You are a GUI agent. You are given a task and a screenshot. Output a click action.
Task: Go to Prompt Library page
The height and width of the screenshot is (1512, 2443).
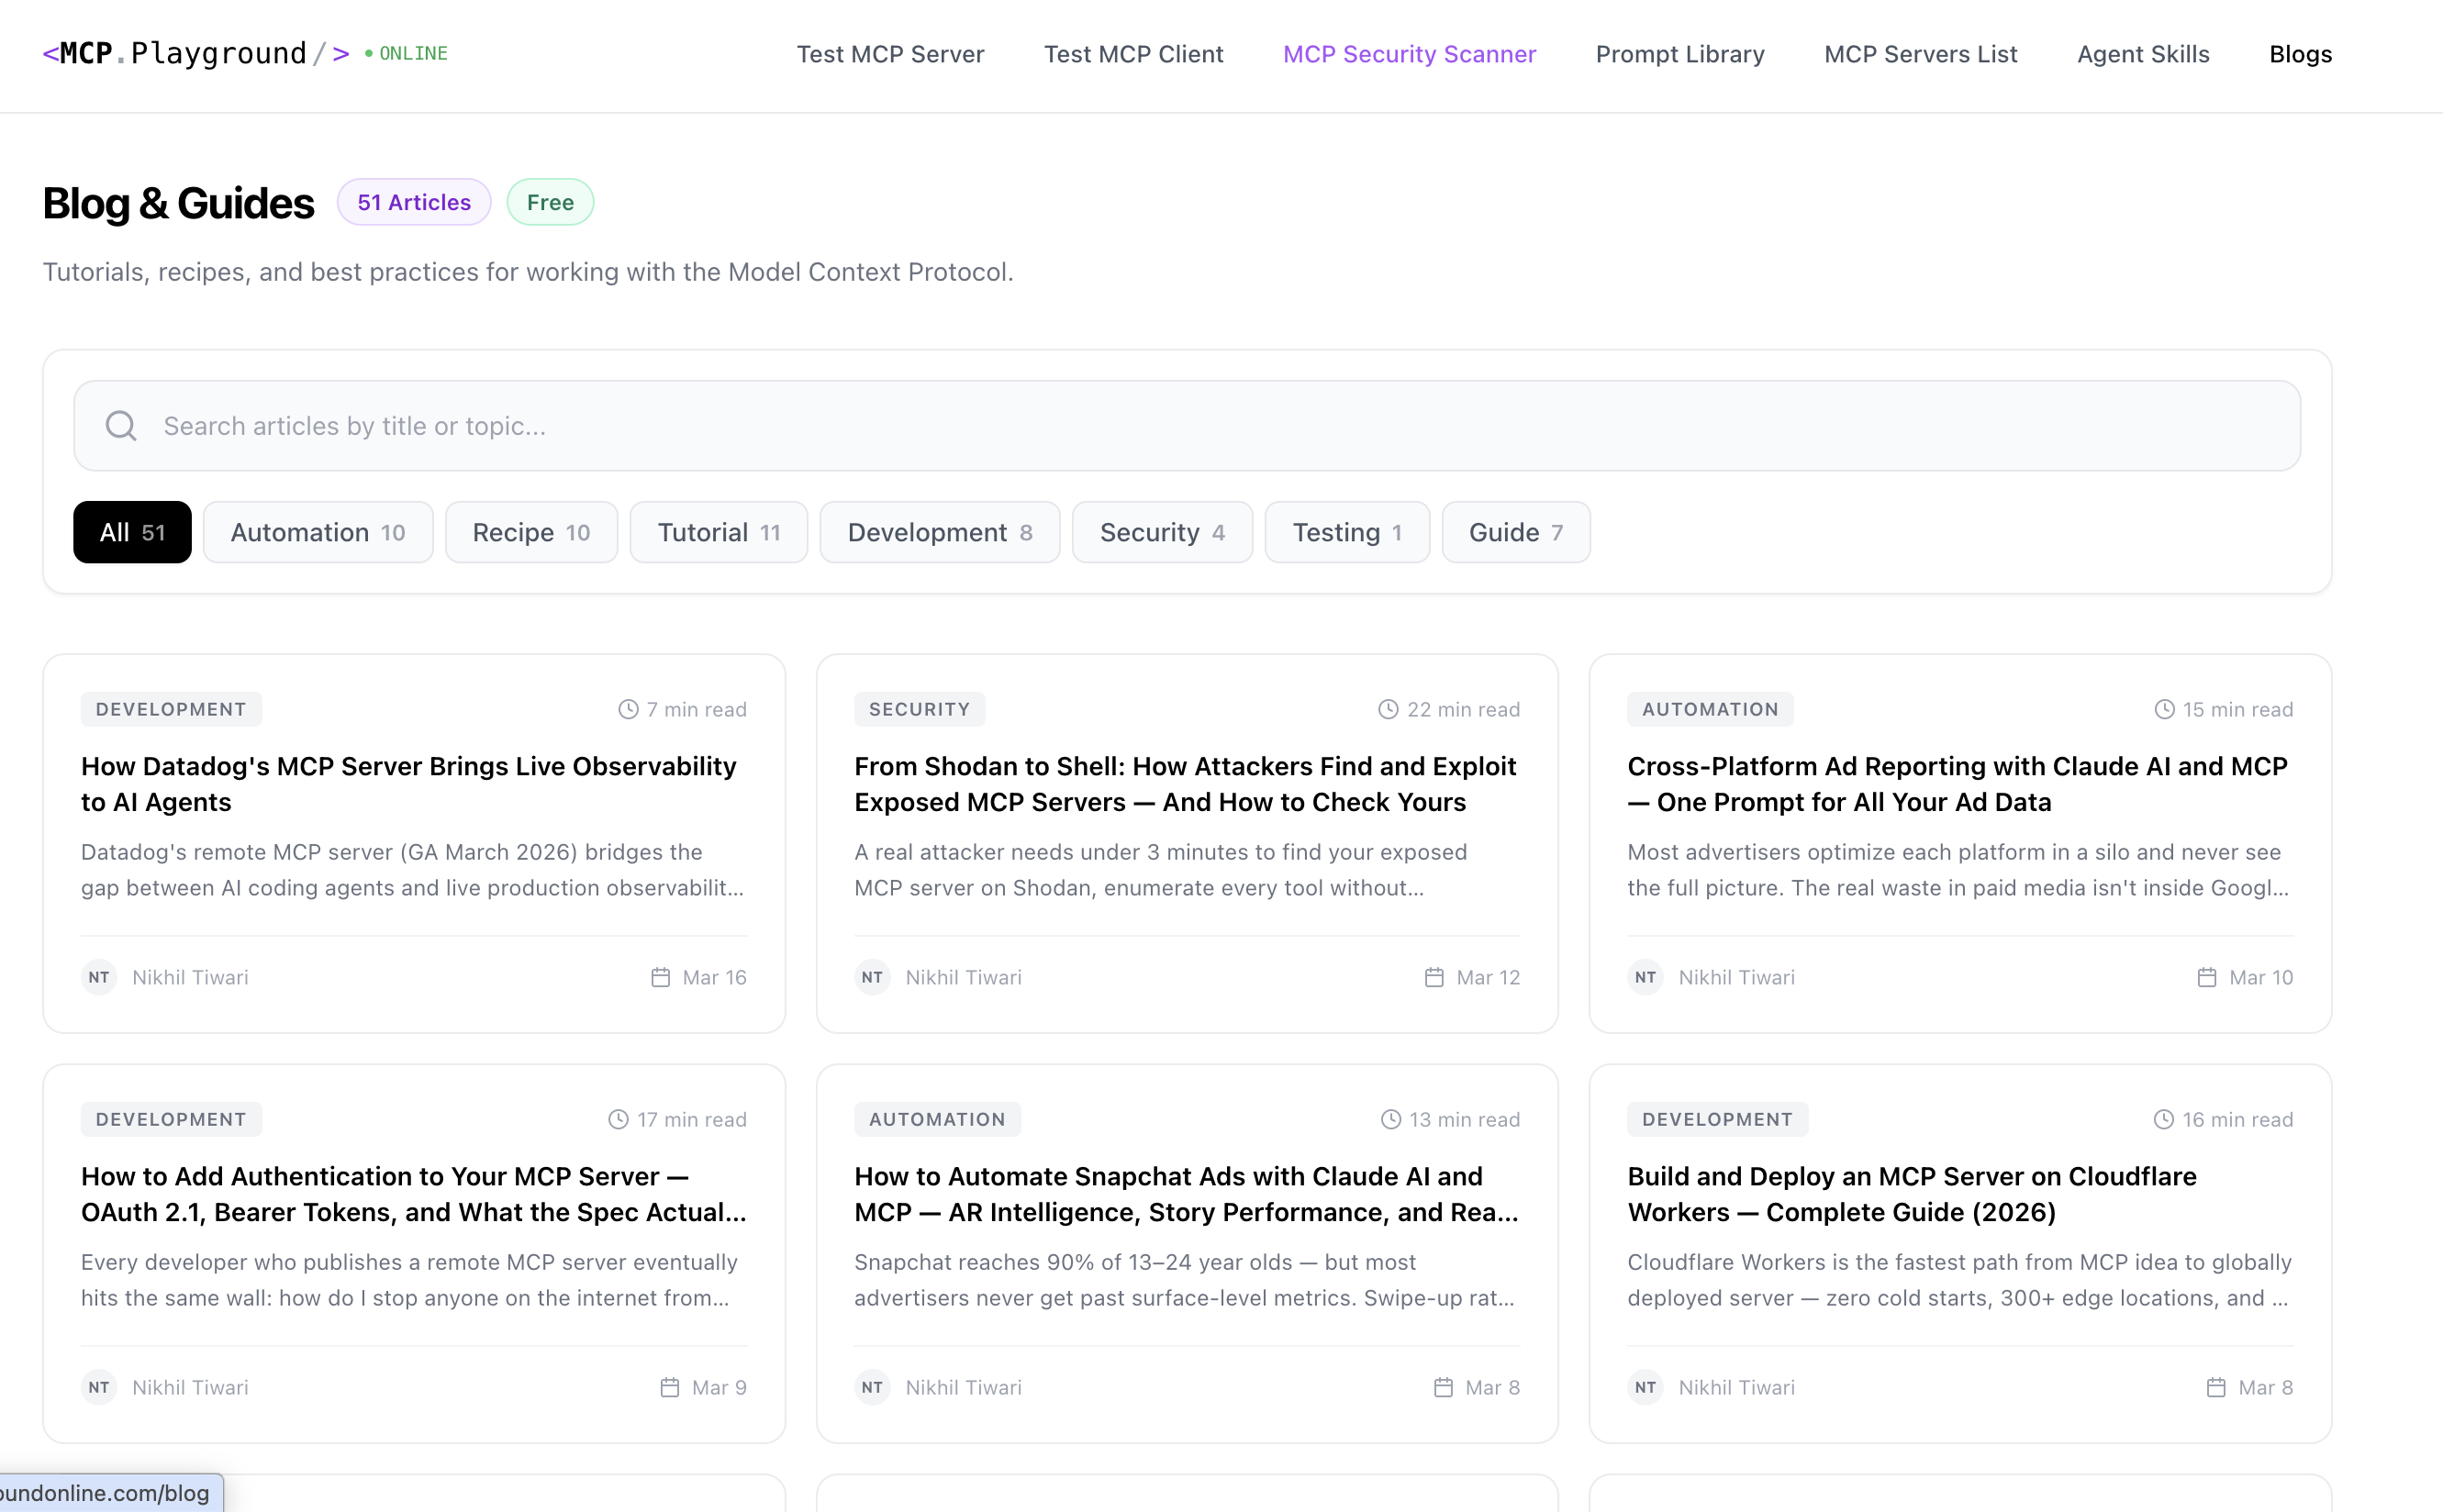(1679, 54)
